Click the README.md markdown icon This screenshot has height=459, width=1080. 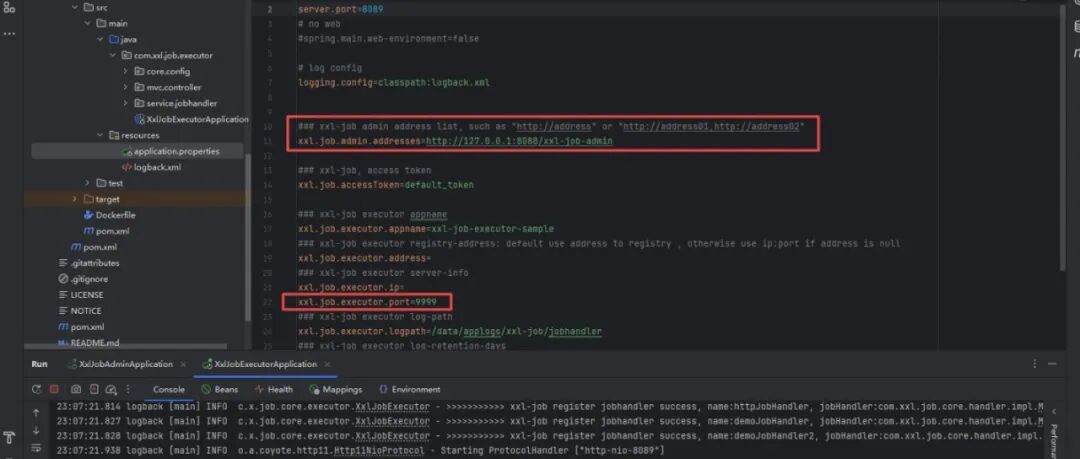[x=63, y=343]
